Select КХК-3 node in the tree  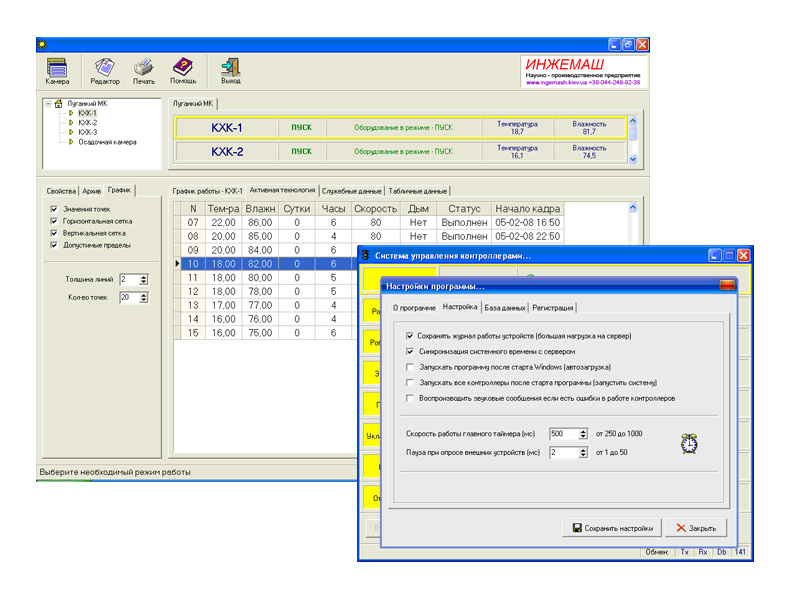(x=88, y=132)
